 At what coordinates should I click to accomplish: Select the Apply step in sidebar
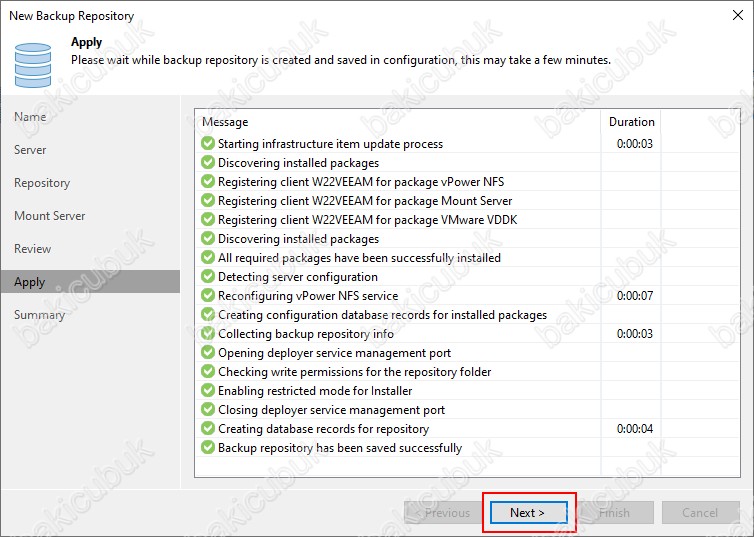90,282
